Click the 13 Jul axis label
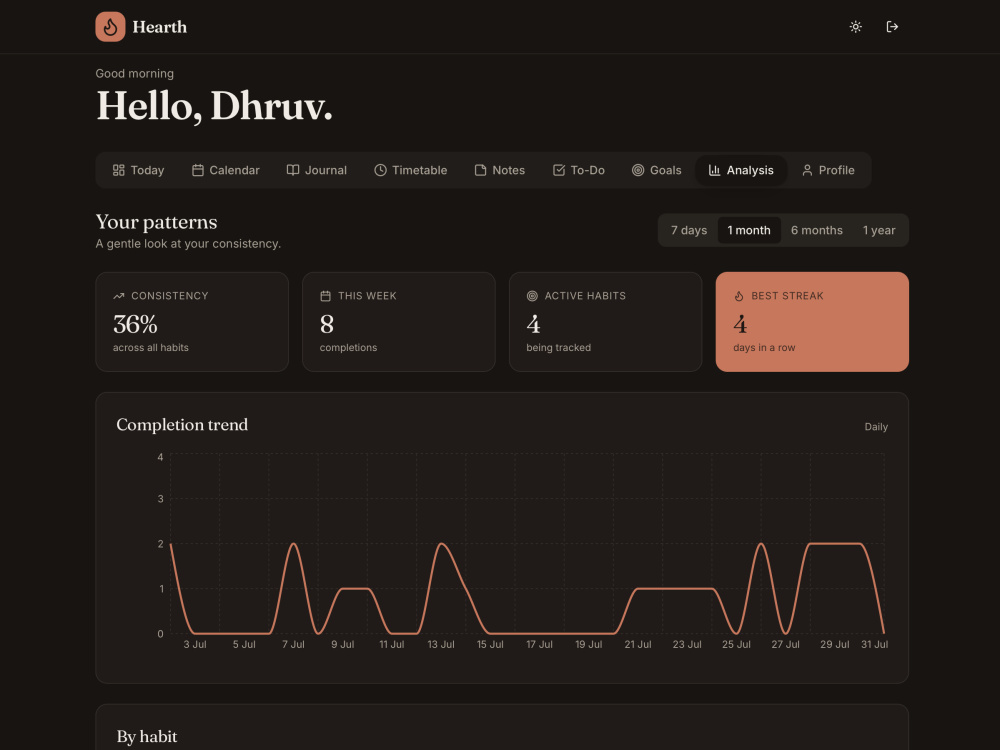1000x750 pixels. coord(441,645)
